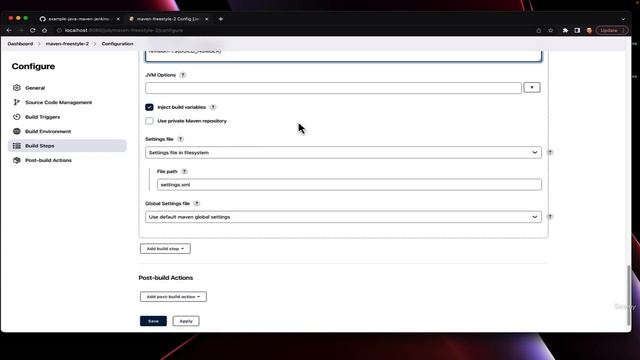The height and width of the screenshot is (360, 640).
Task: Enable Use private Maven repository
Action: [149, 121]
